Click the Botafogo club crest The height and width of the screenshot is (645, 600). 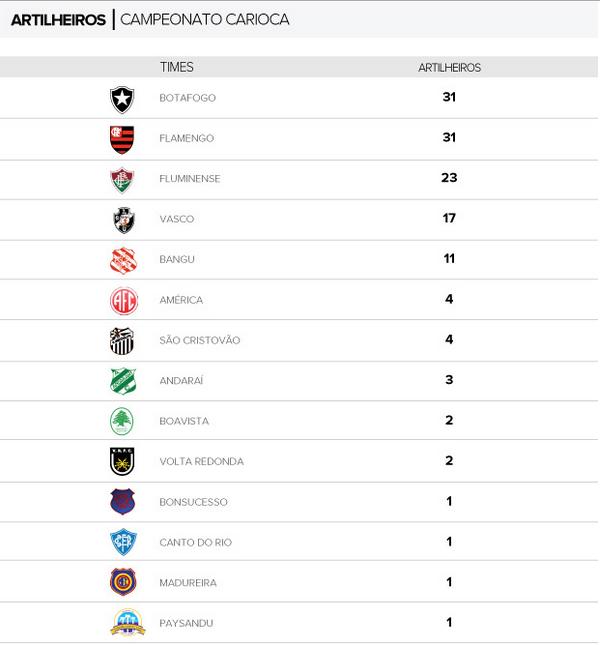click(122, 98)
